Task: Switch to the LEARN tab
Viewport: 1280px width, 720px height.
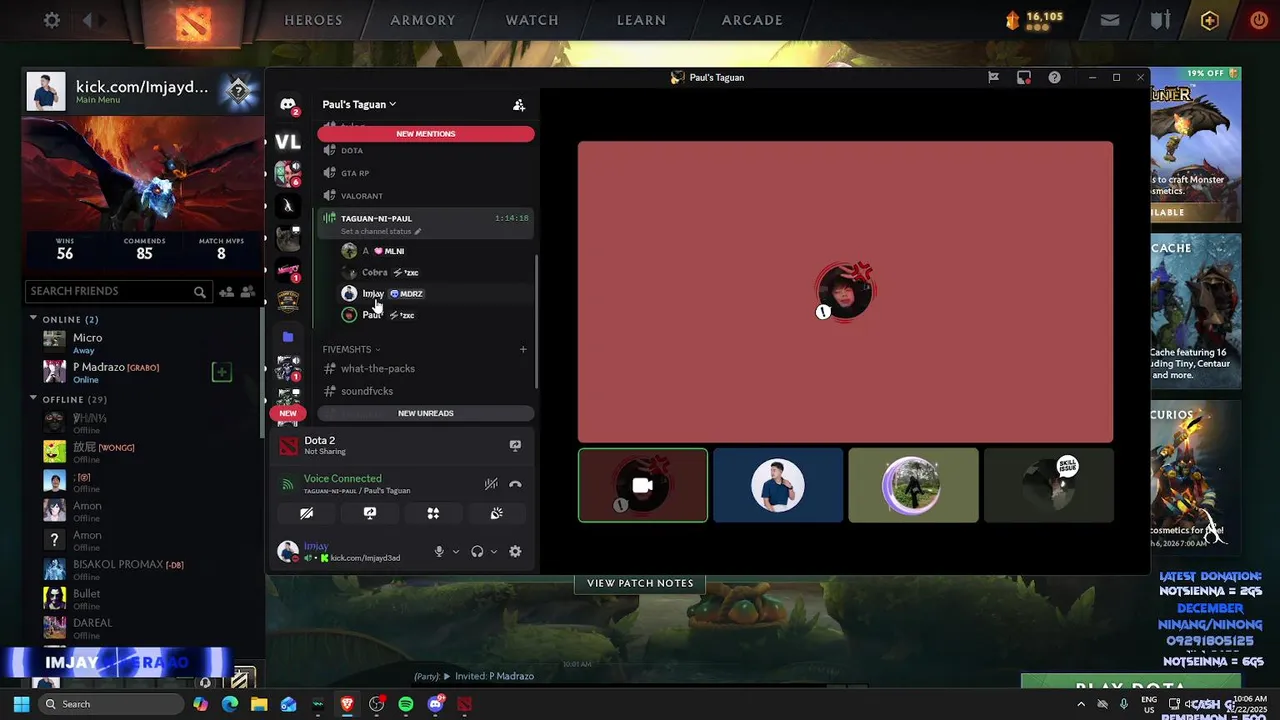Action: click(641, 20)
